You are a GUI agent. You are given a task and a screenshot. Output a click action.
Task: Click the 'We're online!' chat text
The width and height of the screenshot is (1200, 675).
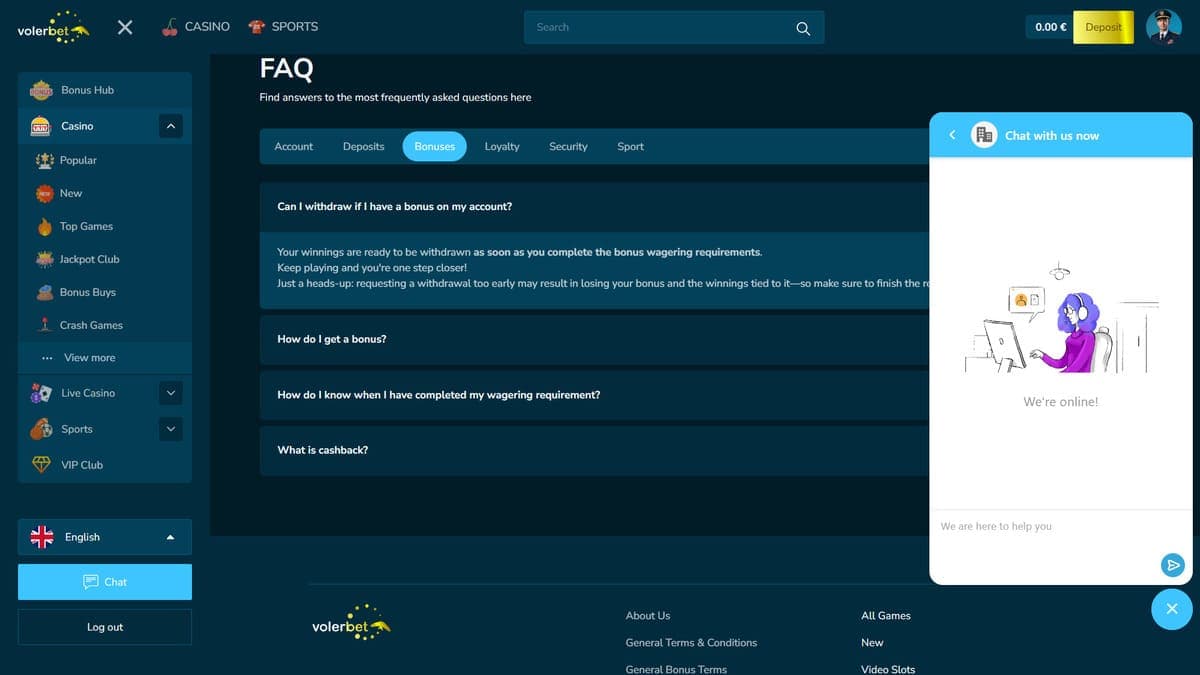(1061, 401)
